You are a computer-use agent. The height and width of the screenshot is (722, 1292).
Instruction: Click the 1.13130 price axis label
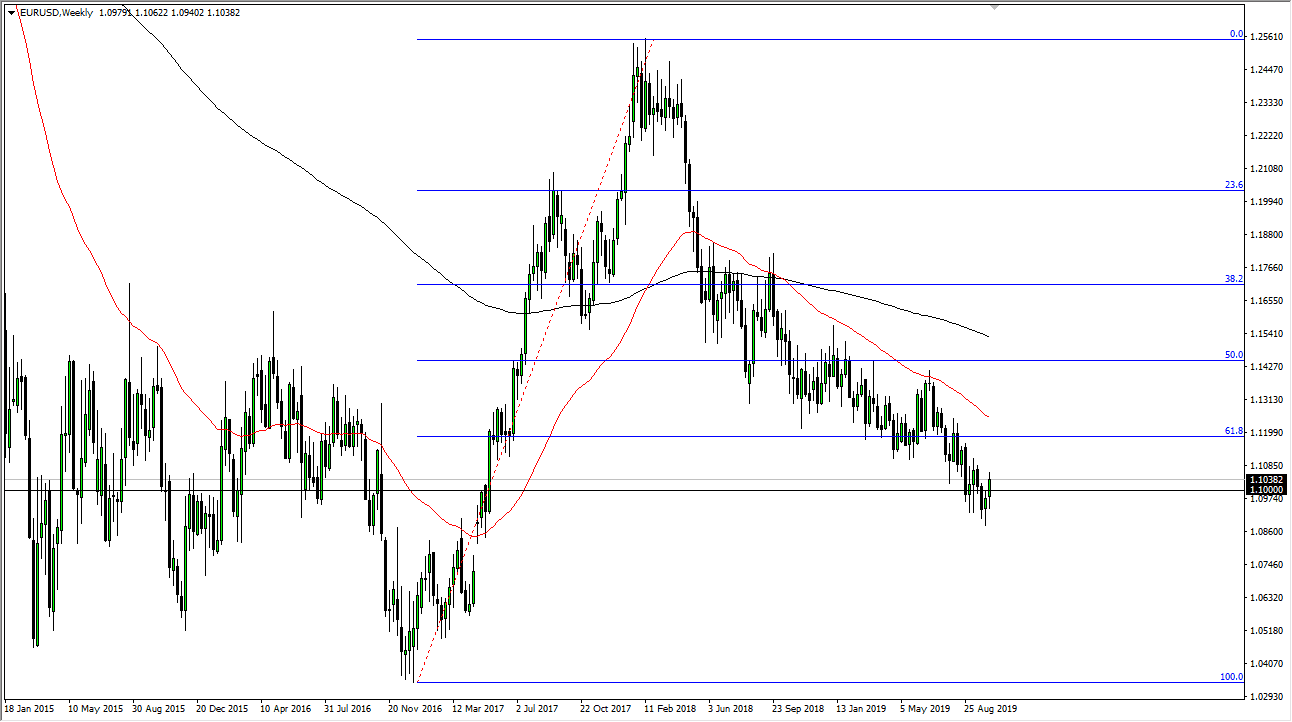(x=1267, y=400)
